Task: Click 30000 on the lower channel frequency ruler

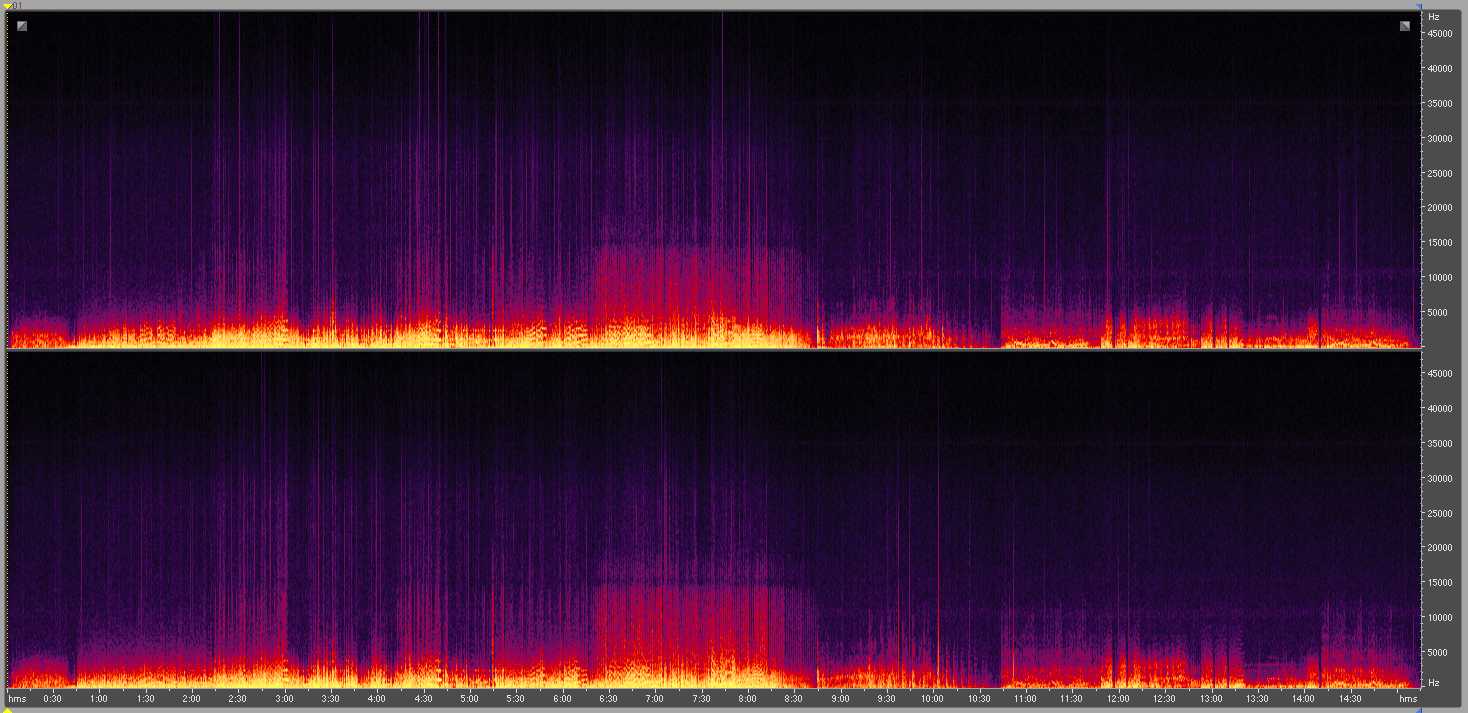Action: coord(1439,478)
